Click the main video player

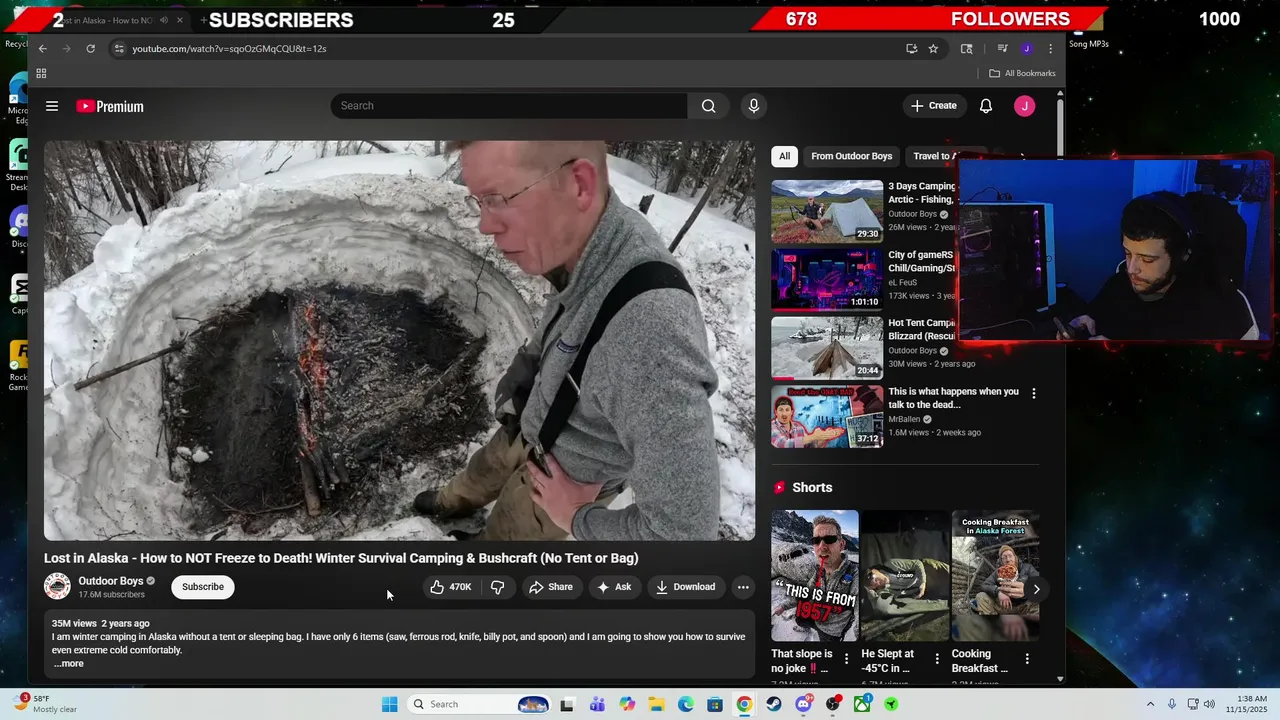click(x=399, y=341)
